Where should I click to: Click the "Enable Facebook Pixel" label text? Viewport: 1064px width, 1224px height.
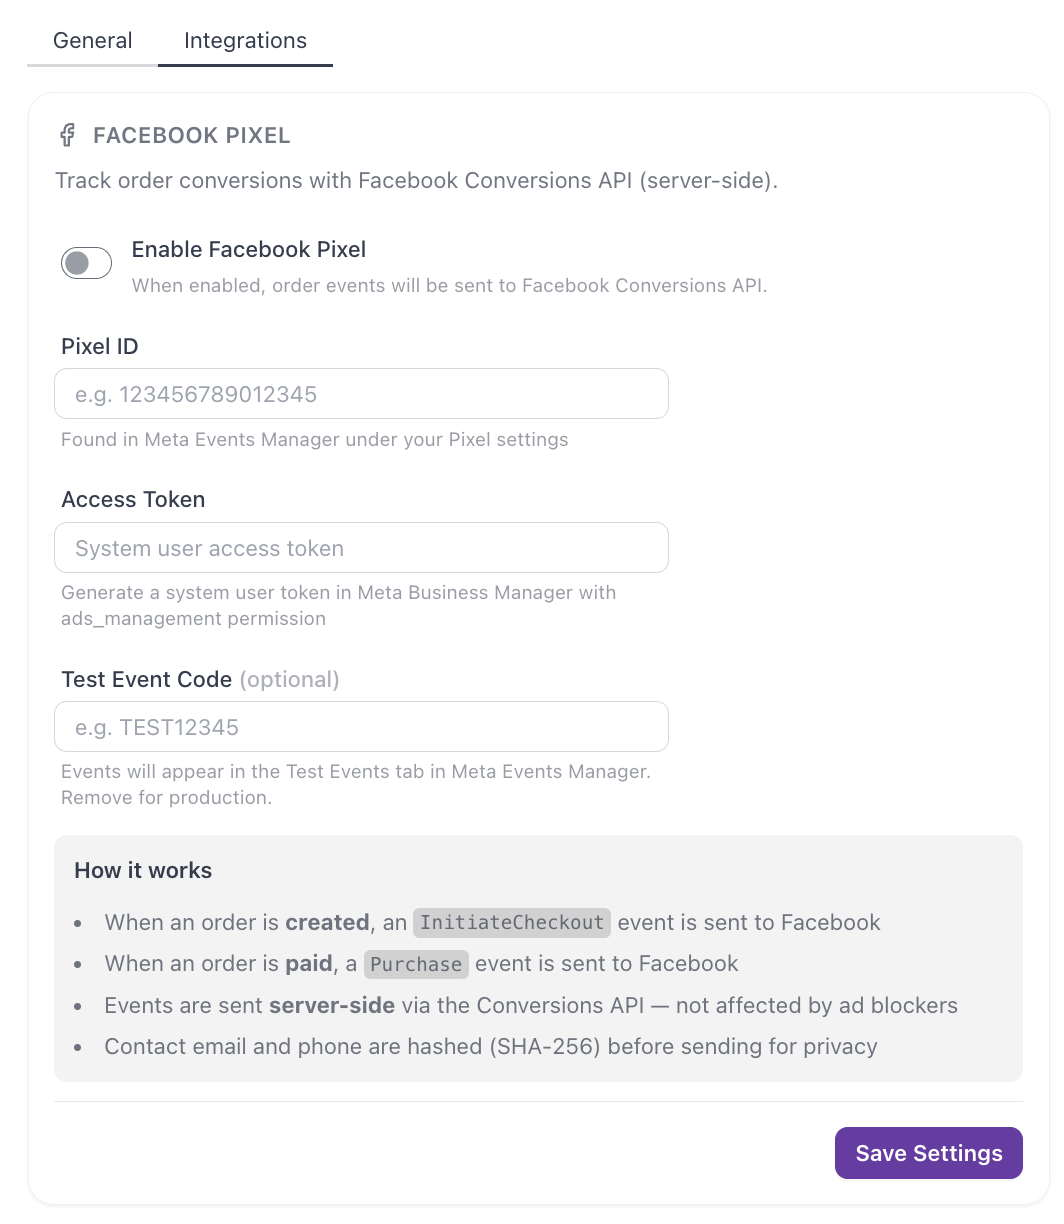tap(249, 249)
